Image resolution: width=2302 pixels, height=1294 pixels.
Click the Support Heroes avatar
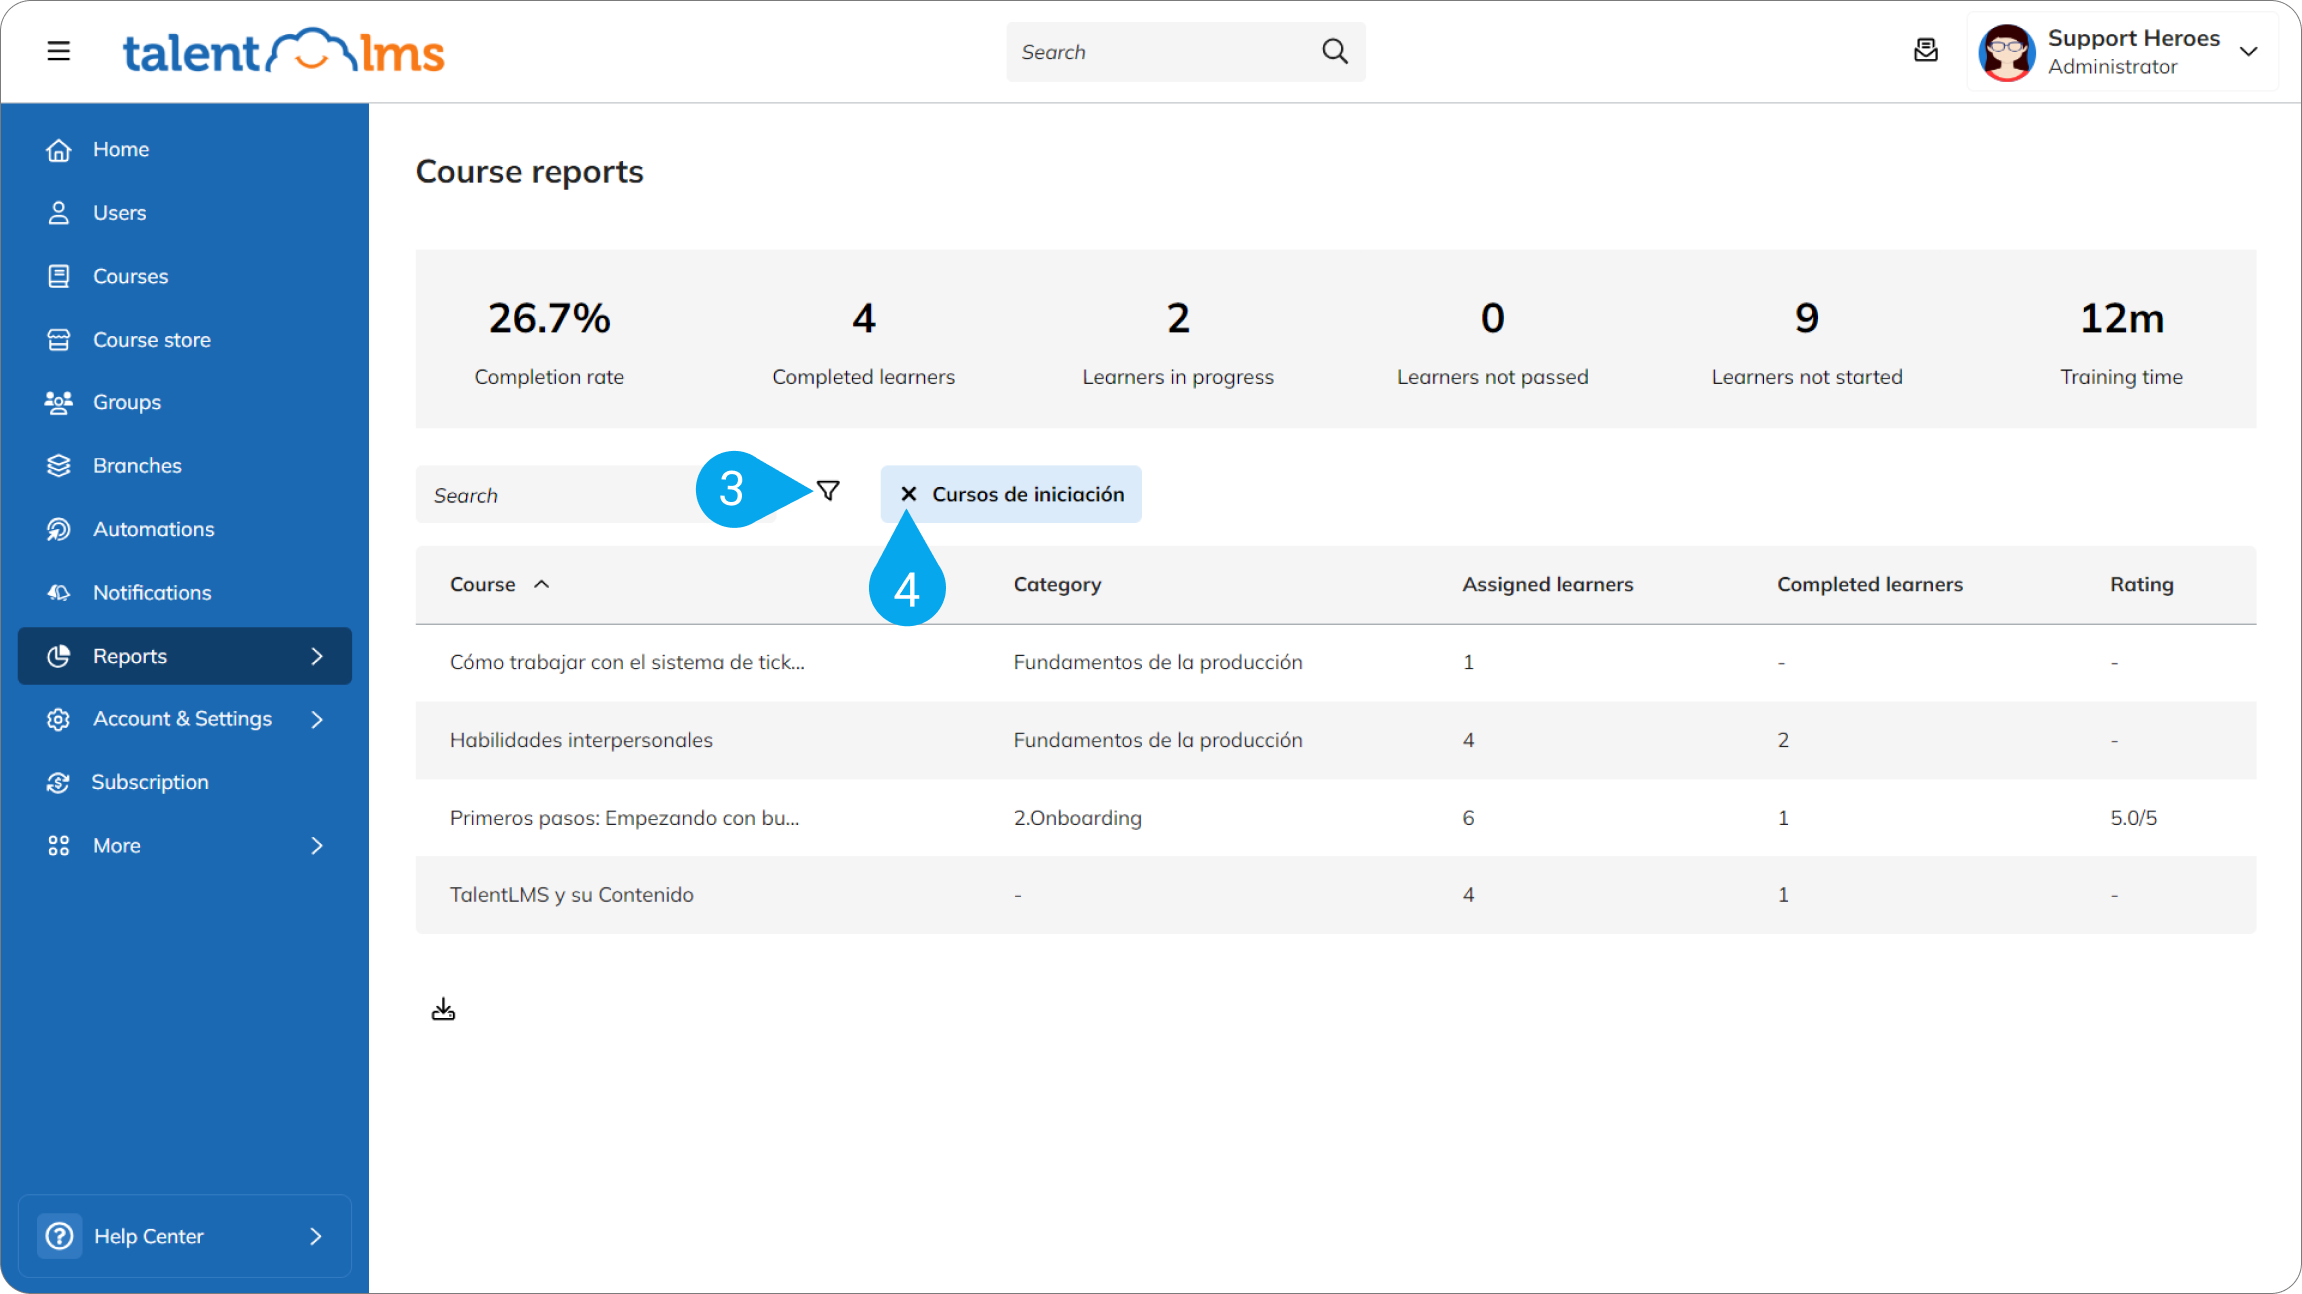tap(2007, 52)
